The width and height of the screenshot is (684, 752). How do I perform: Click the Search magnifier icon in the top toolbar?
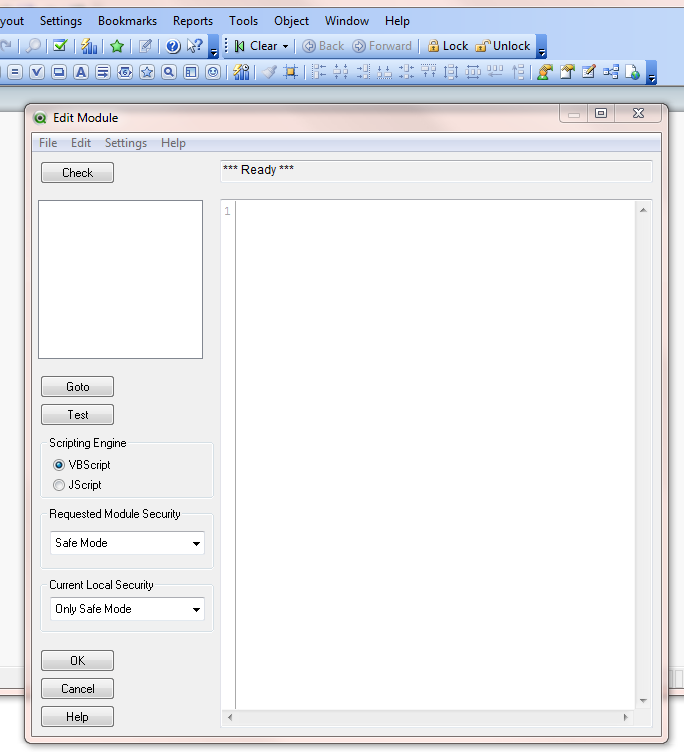coord(33,46)
